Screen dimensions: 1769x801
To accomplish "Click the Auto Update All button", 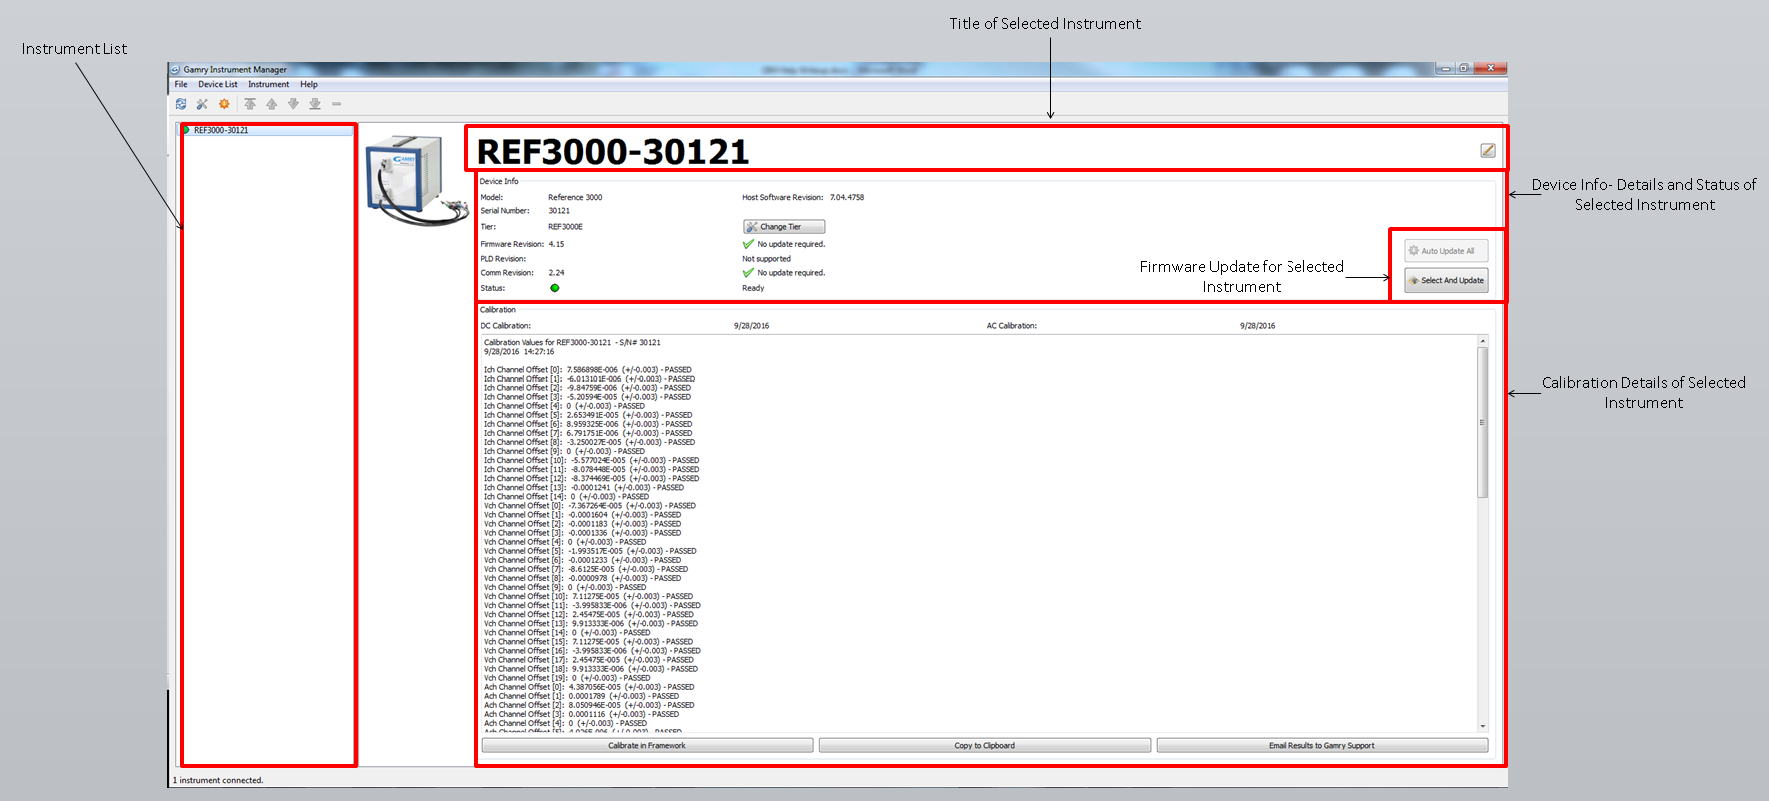I will point(1446,251).
